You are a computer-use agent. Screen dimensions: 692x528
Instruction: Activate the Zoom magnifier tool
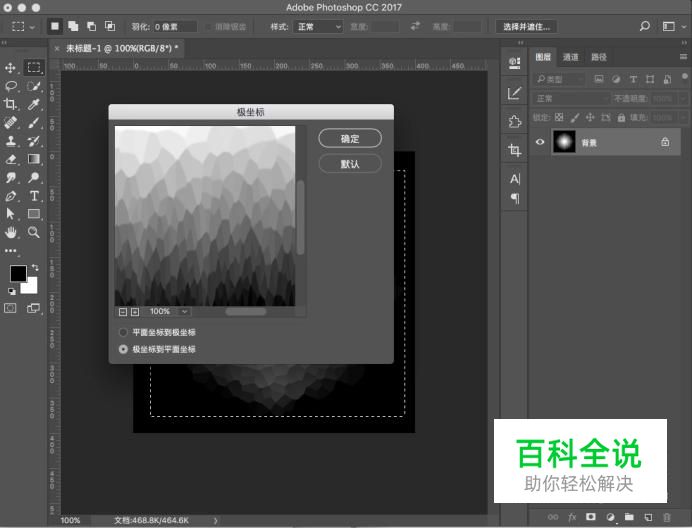[x=34, y=231]
